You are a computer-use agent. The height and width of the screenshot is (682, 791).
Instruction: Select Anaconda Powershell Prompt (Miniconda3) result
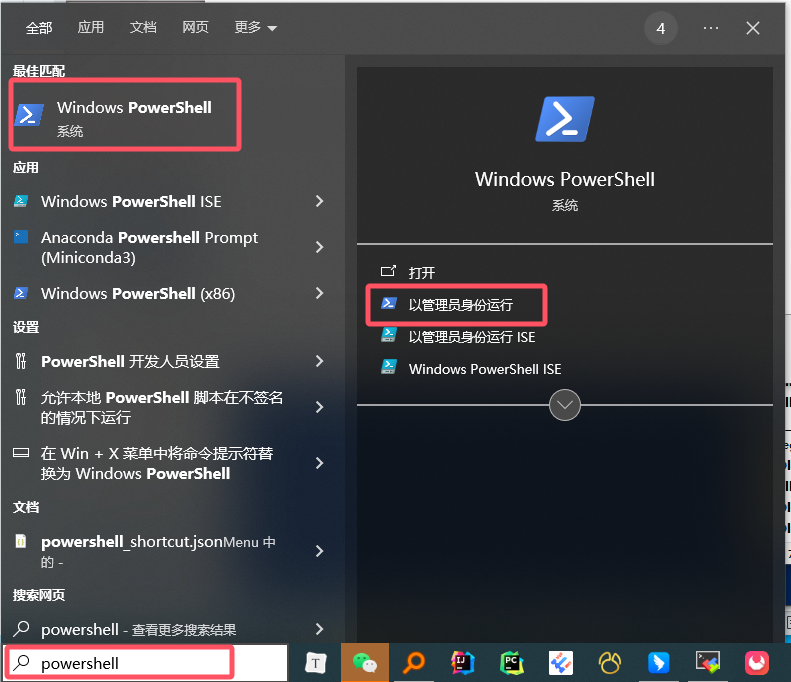point(149,247)
